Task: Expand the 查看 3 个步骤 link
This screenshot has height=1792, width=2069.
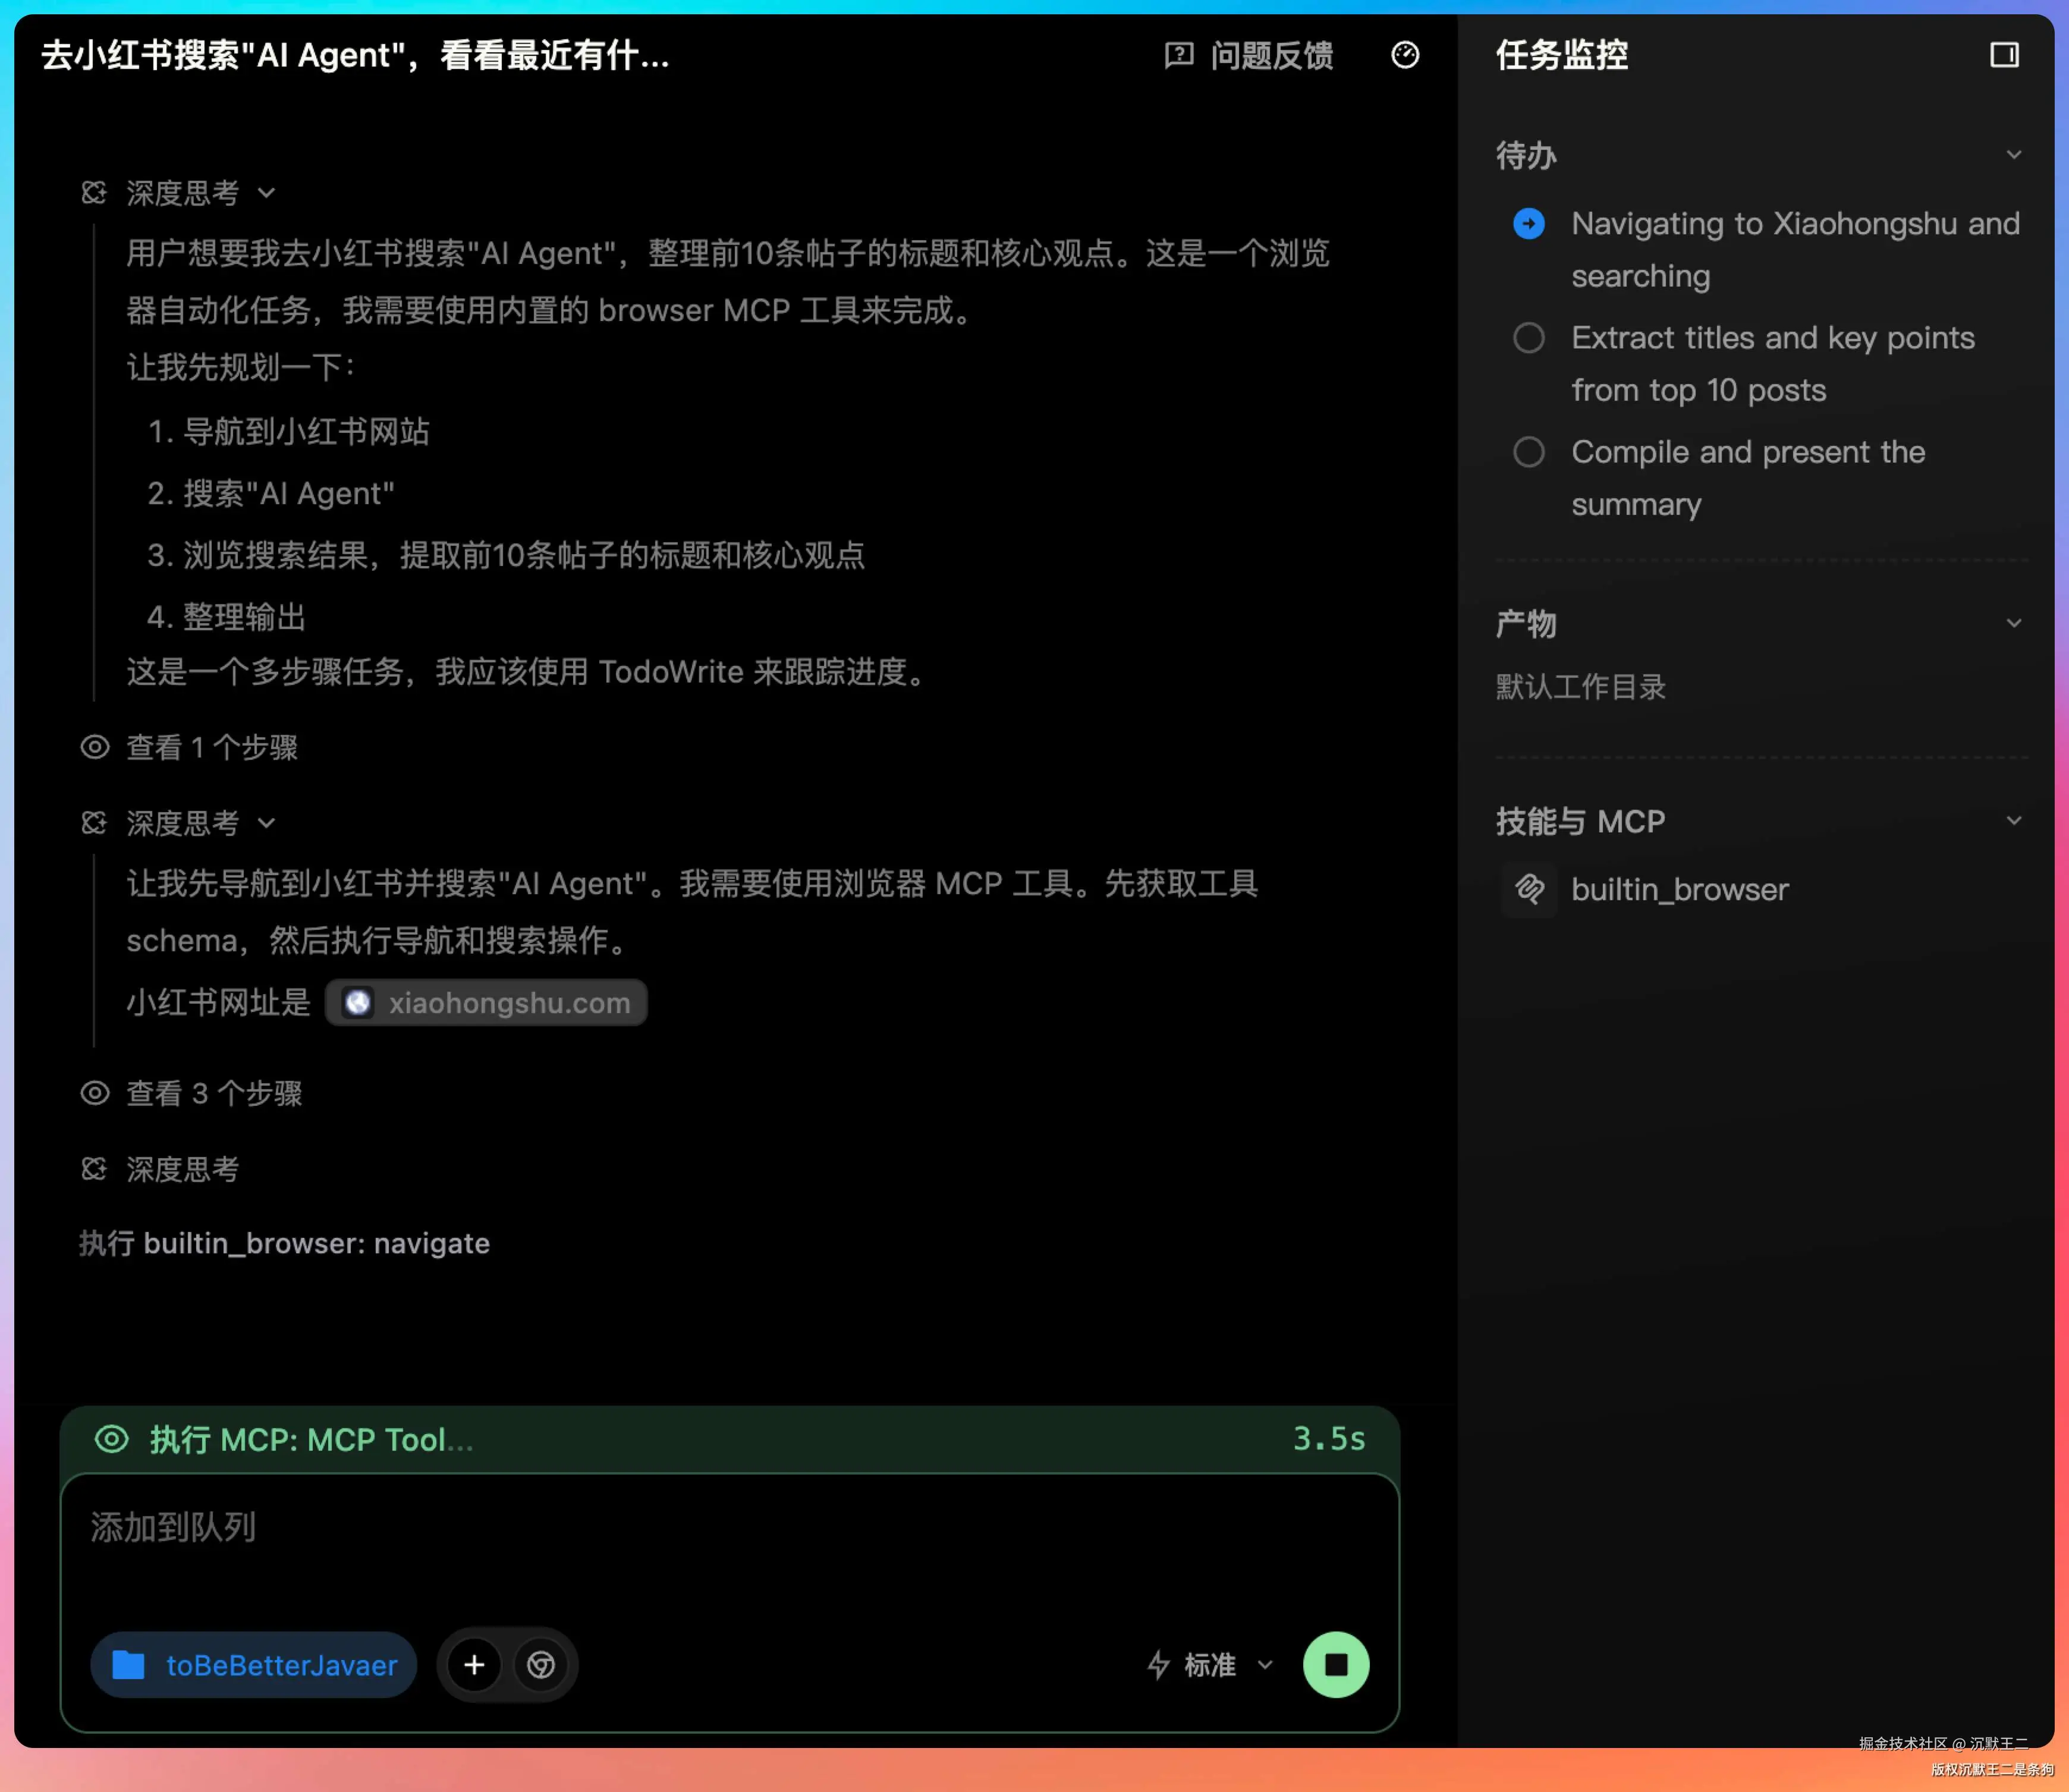Action: click(x=214, y=1093)
